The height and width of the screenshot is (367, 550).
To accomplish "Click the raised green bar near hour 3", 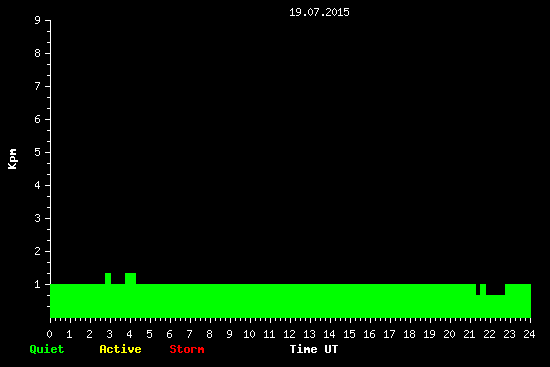I will click(x=108, y=279).
